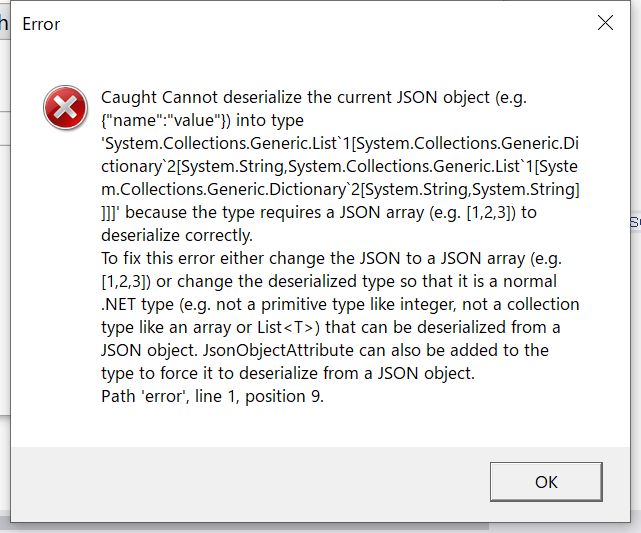Click 'because the type requires' text line
The width and height of the screenshot is (641, 533).
(x=335, y=212)
